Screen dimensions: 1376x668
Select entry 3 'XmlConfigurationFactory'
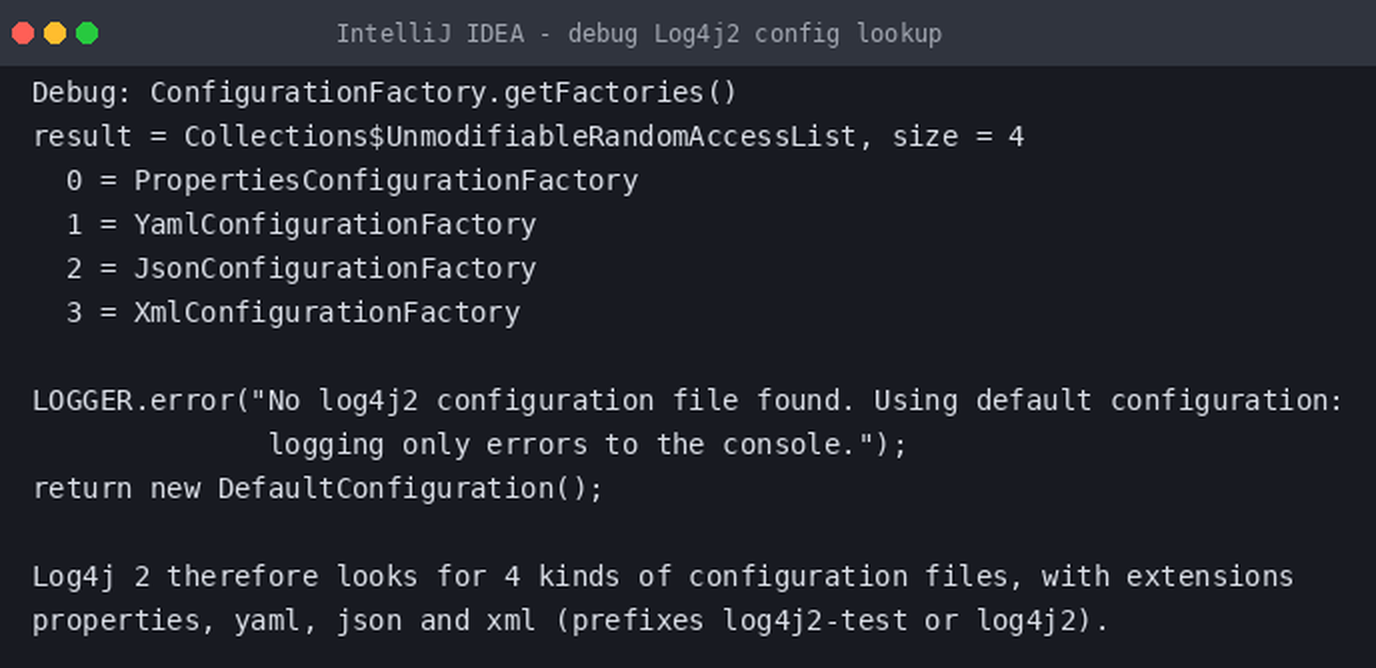tap(293, 313)
